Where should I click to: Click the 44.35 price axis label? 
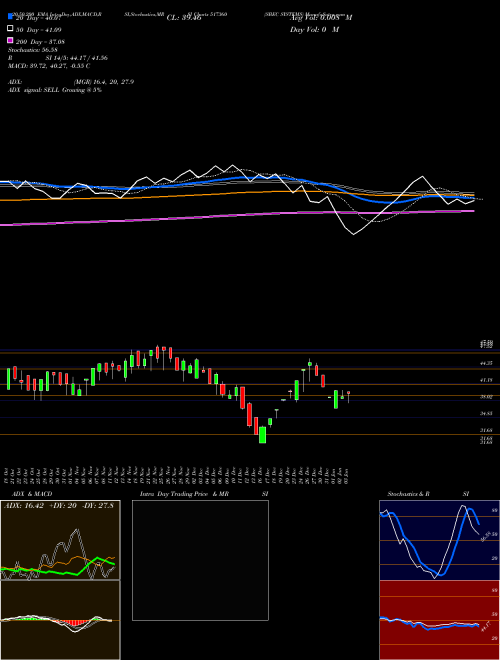486,363
